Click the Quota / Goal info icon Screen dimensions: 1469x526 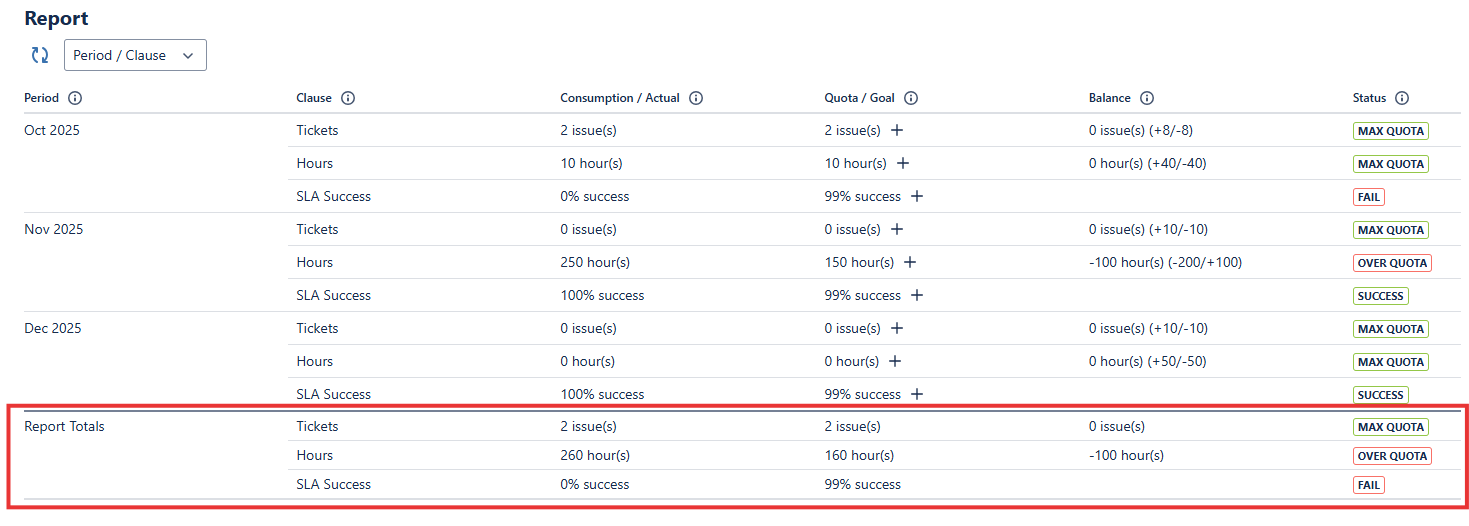[911, 98]
